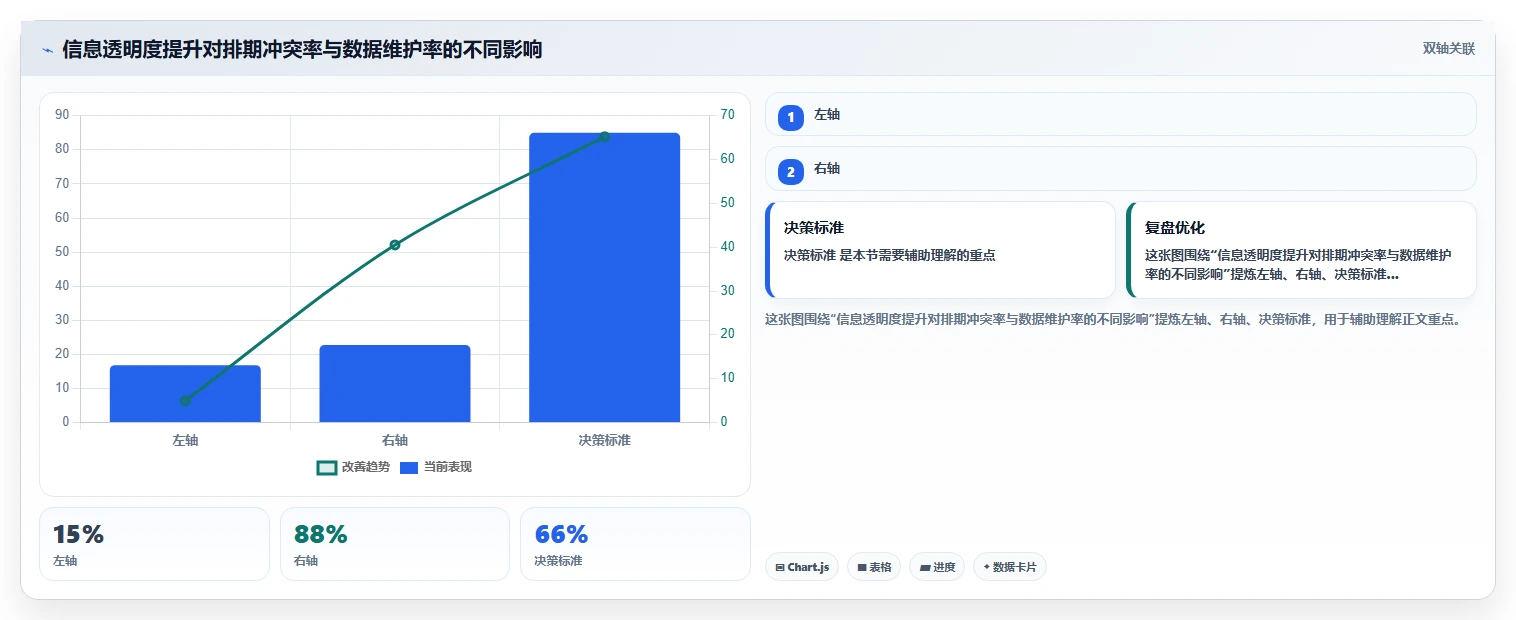Click the text 决策标准 是本节需要辅助理解的重点
The width and height of the screenshot is (1516, 620).
coord(889,255)
